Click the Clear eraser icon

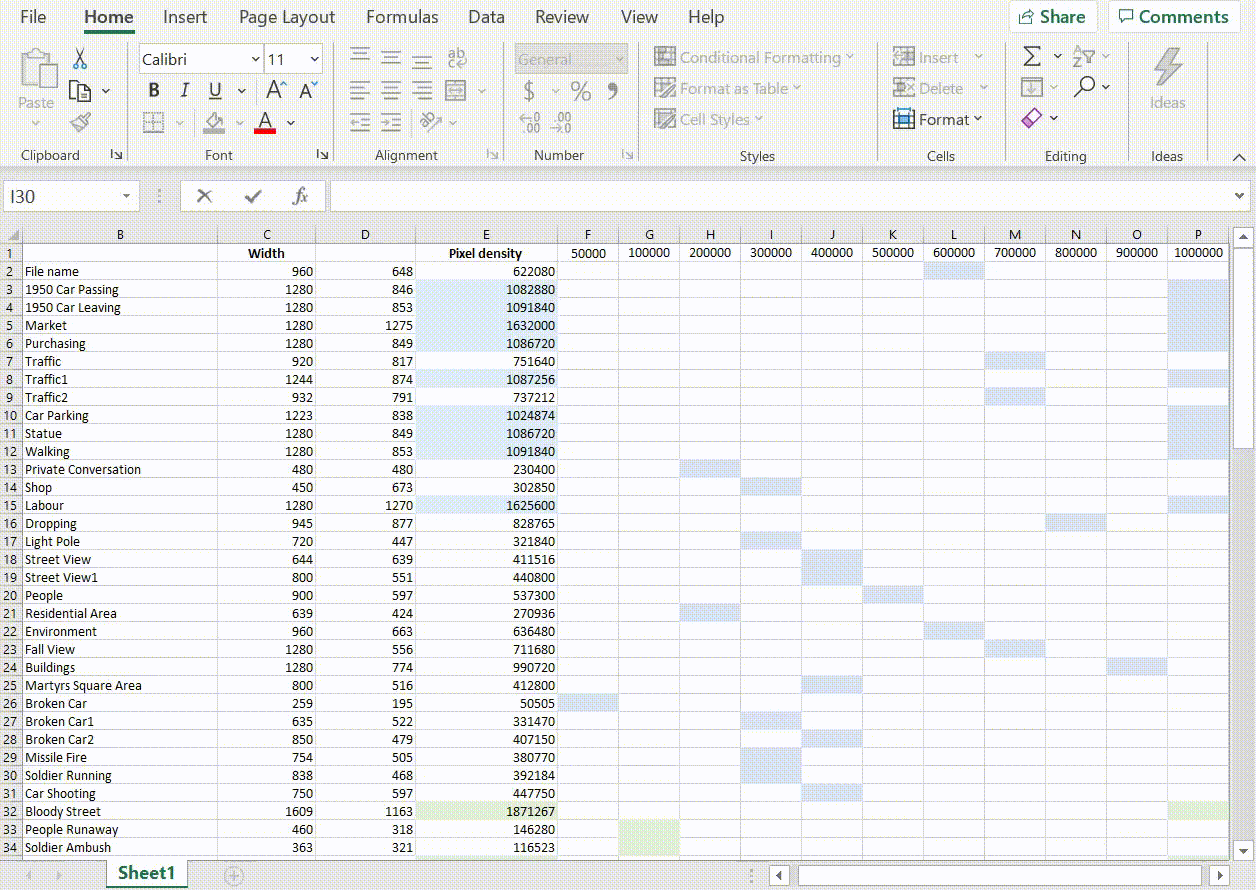click(x=1032, y=119)
